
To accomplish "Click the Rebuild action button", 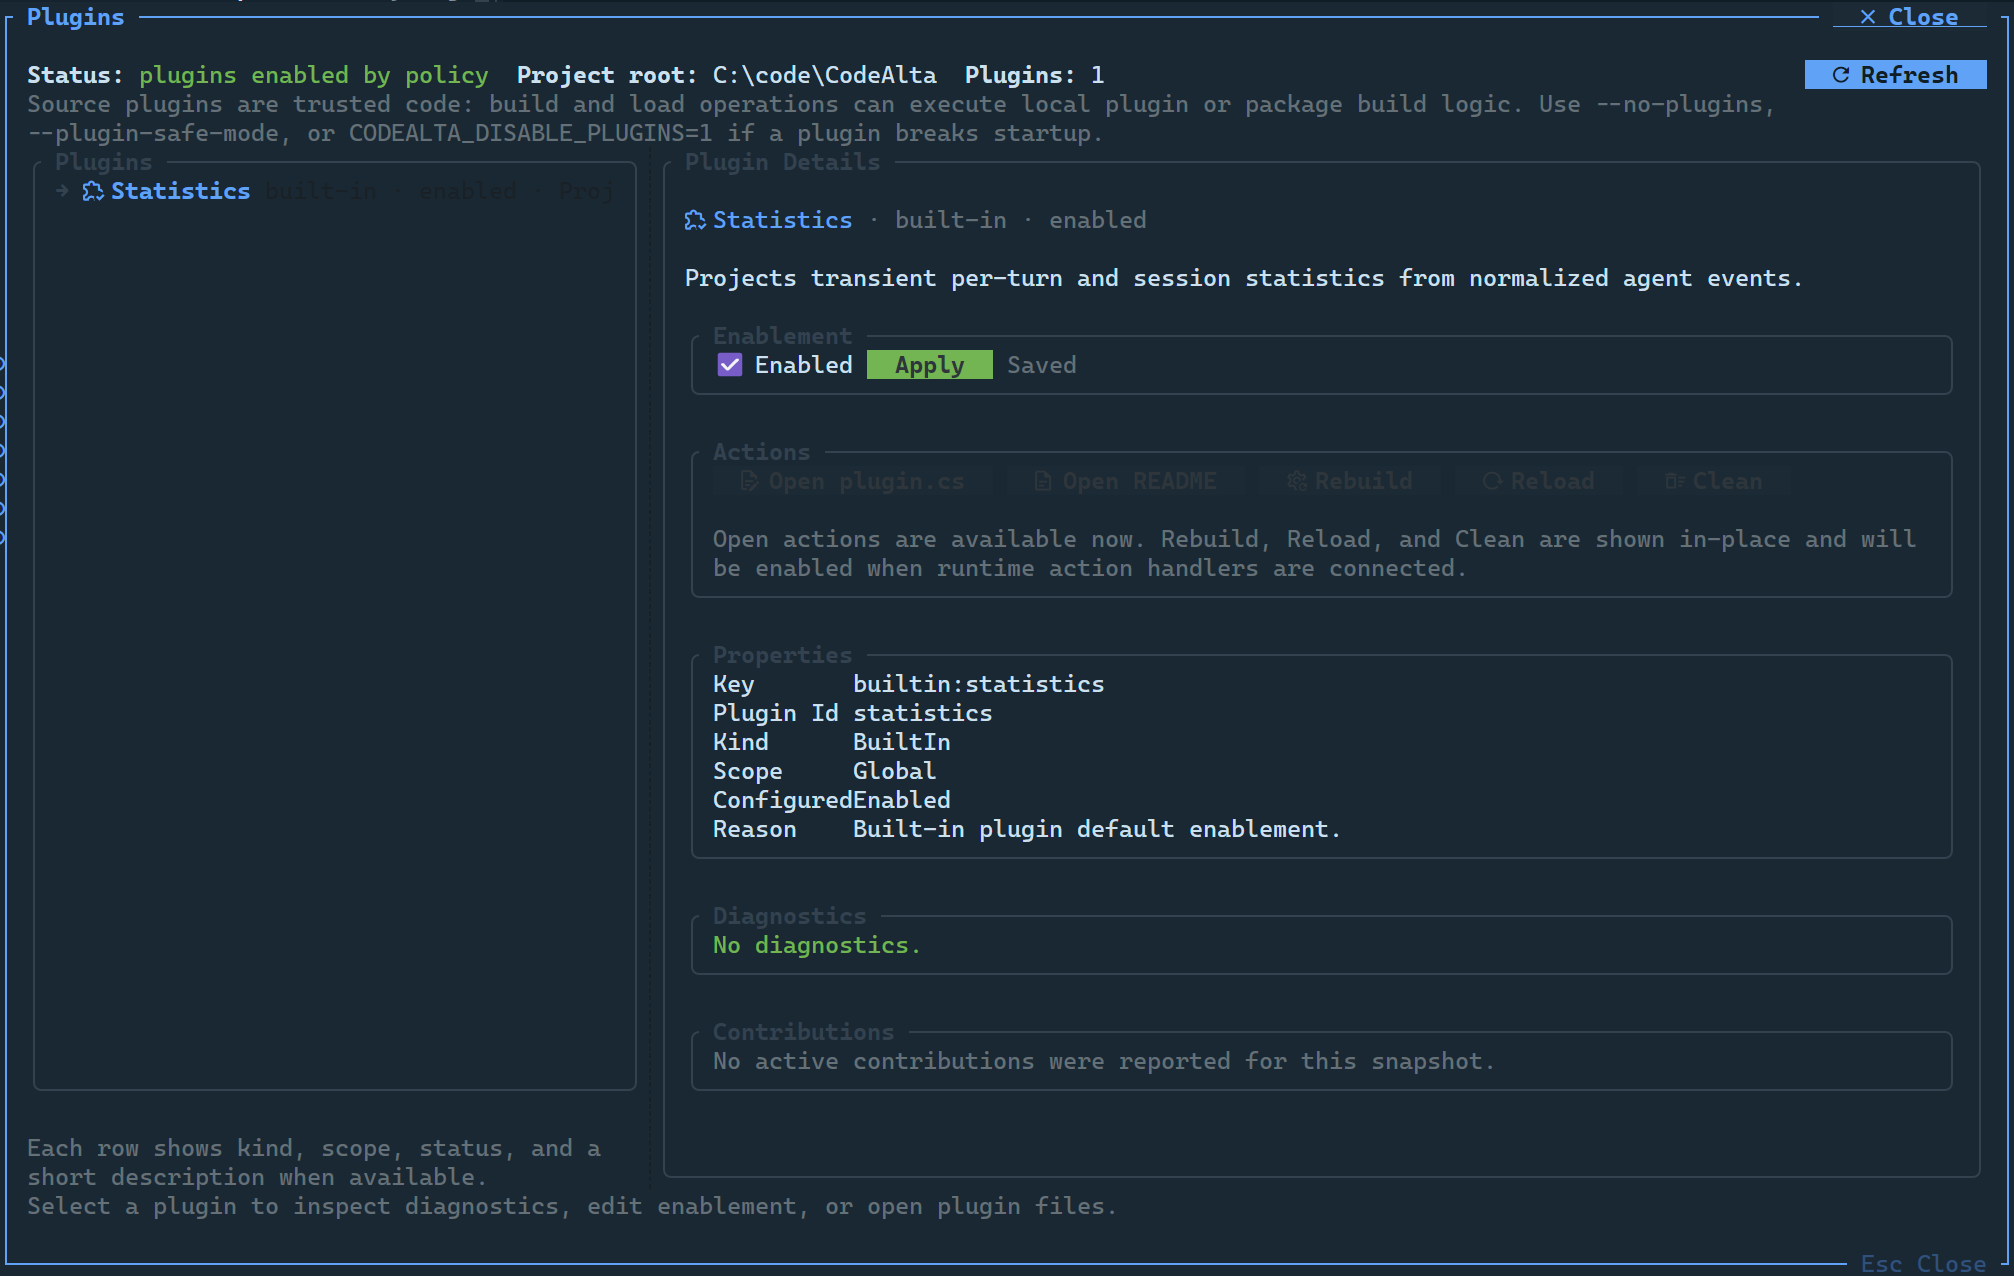I will click(x=1350, y=481).
